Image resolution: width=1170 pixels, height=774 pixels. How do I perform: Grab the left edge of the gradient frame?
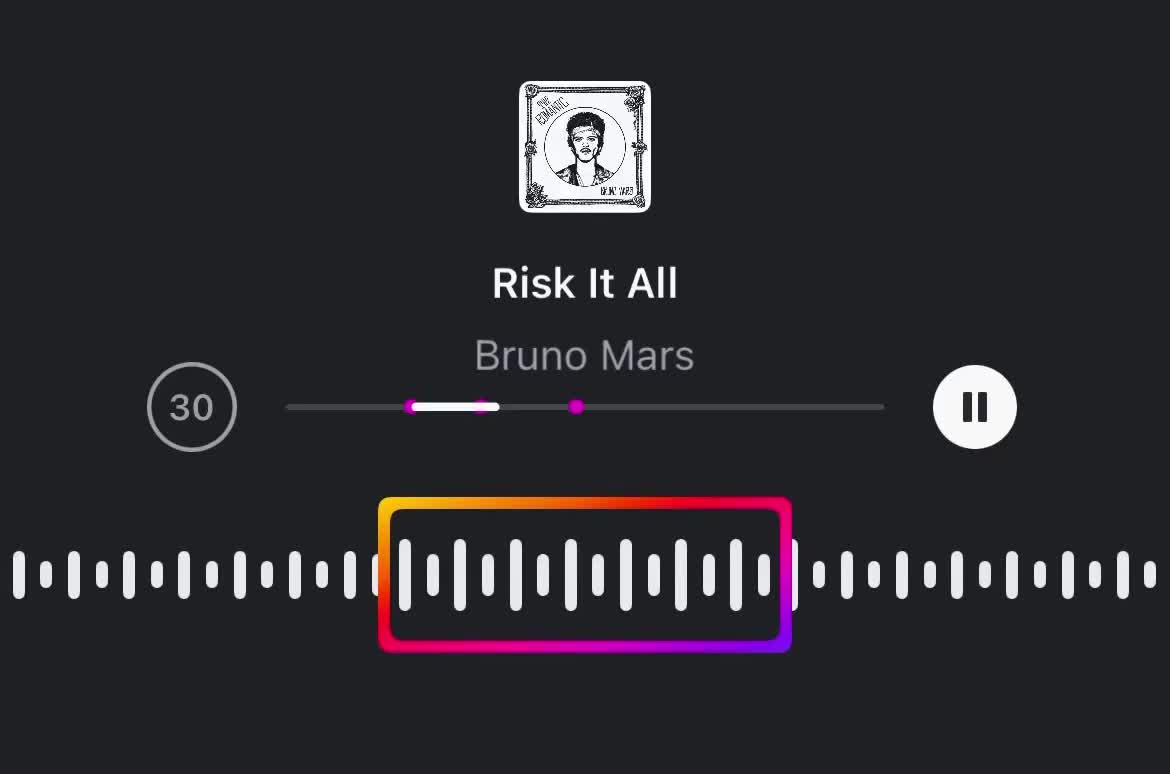(x=385, y=575)
